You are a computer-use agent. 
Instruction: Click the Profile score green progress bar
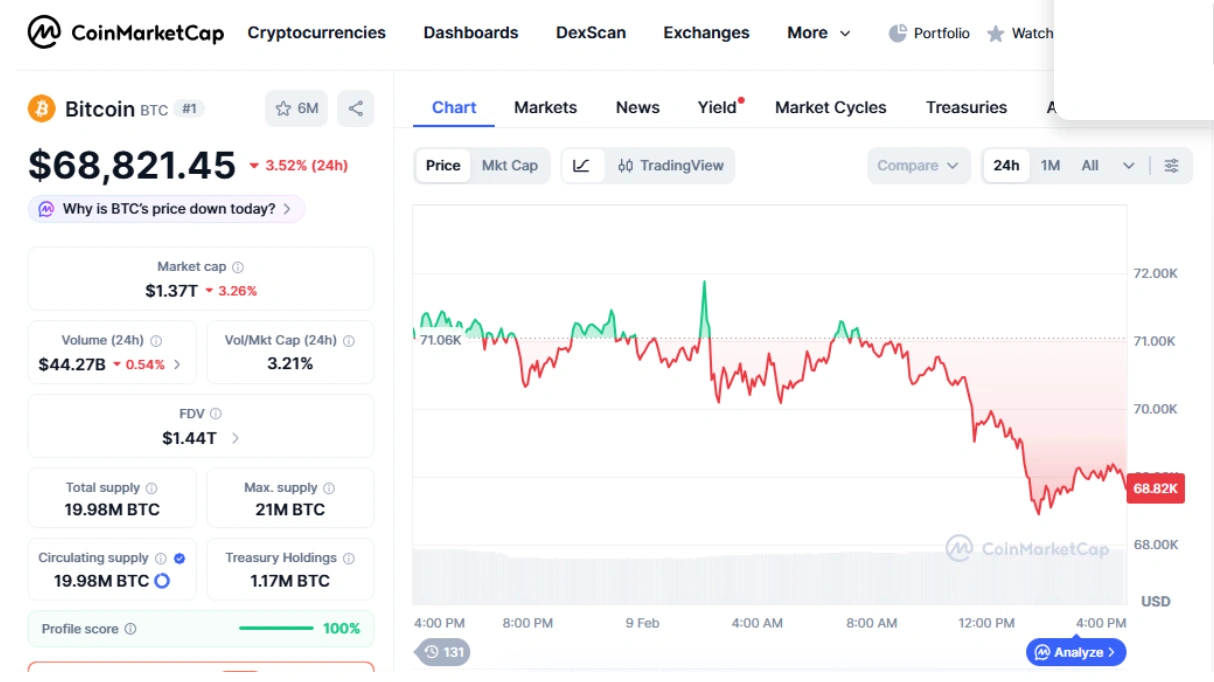(x=276, y=629)
